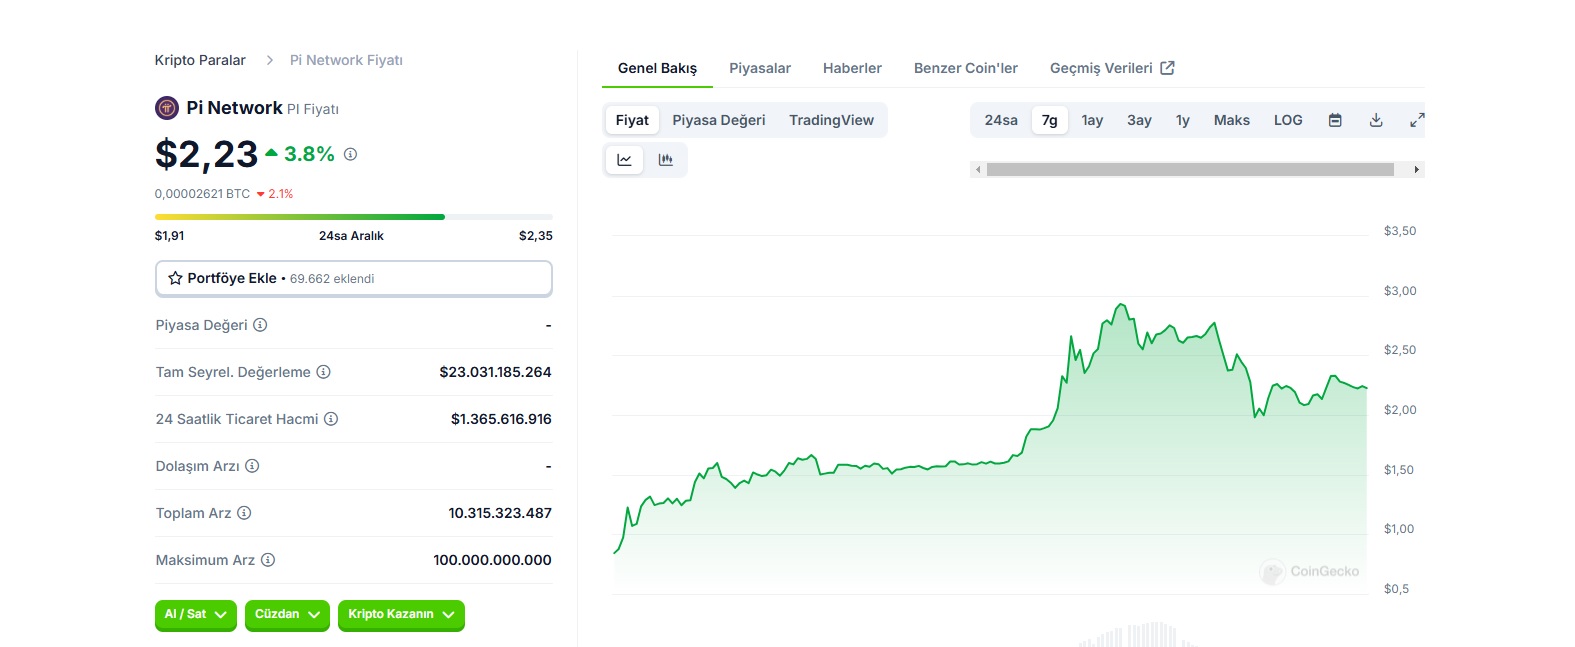Show info for Toplam Arz
The height and width of the screenshot is (647, 1575).
[x=244, y=513]
